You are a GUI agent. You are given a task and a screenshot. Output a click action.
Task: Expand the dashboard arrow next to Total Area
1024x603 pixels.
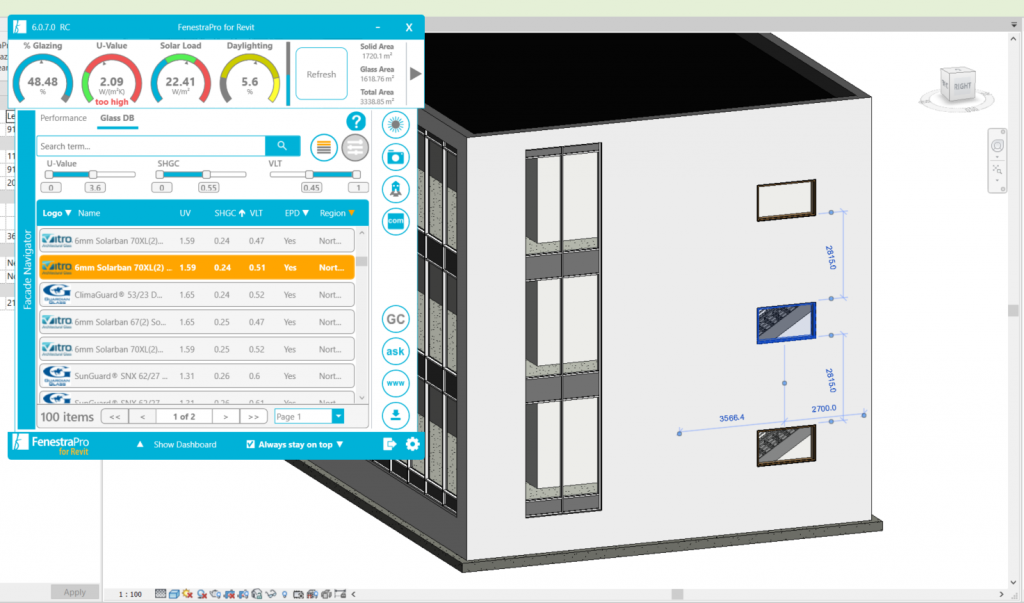415,74
